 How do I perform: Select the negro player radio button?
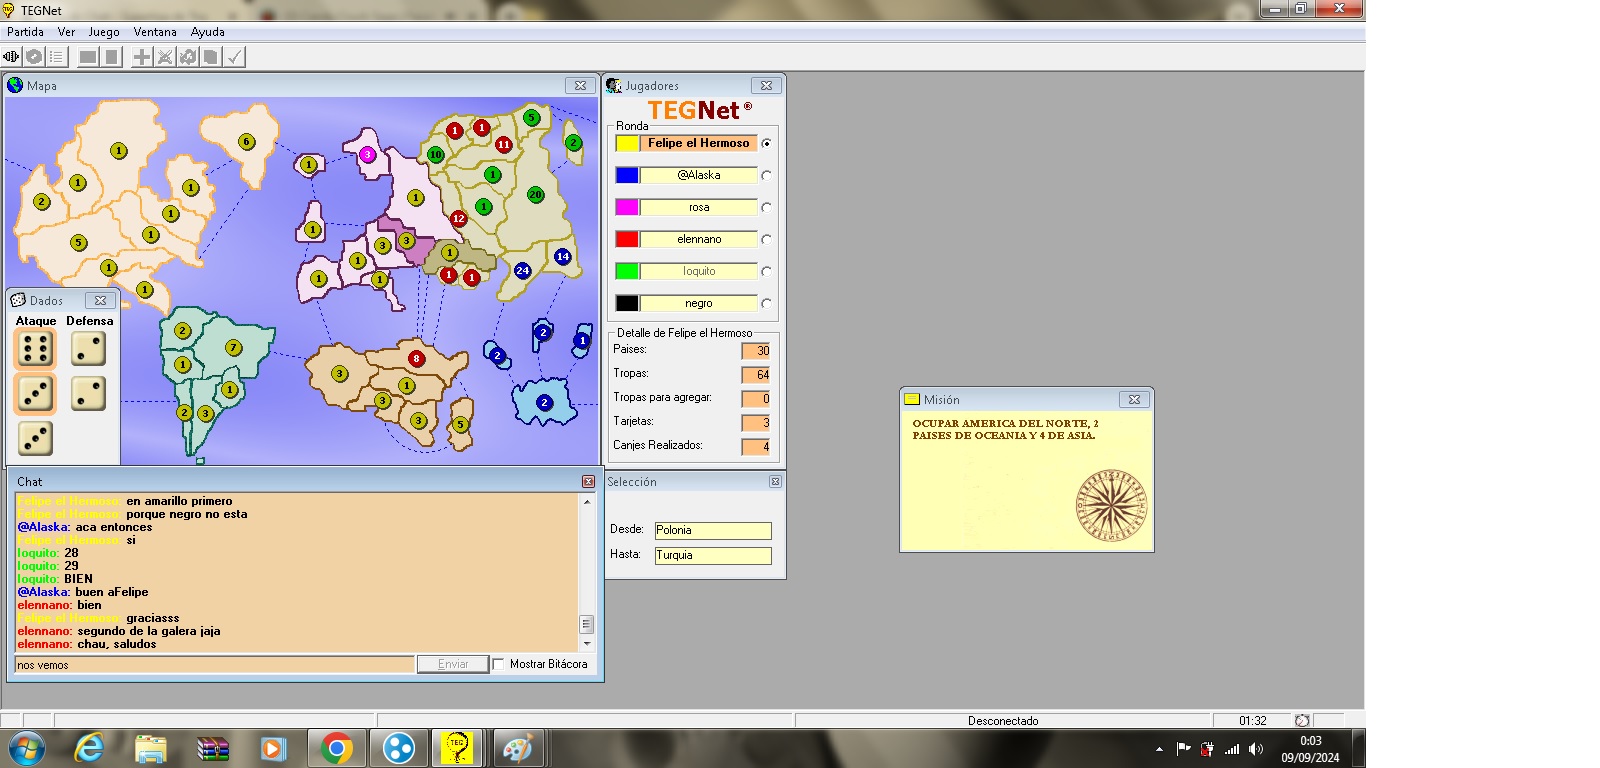tap(767, 303)
